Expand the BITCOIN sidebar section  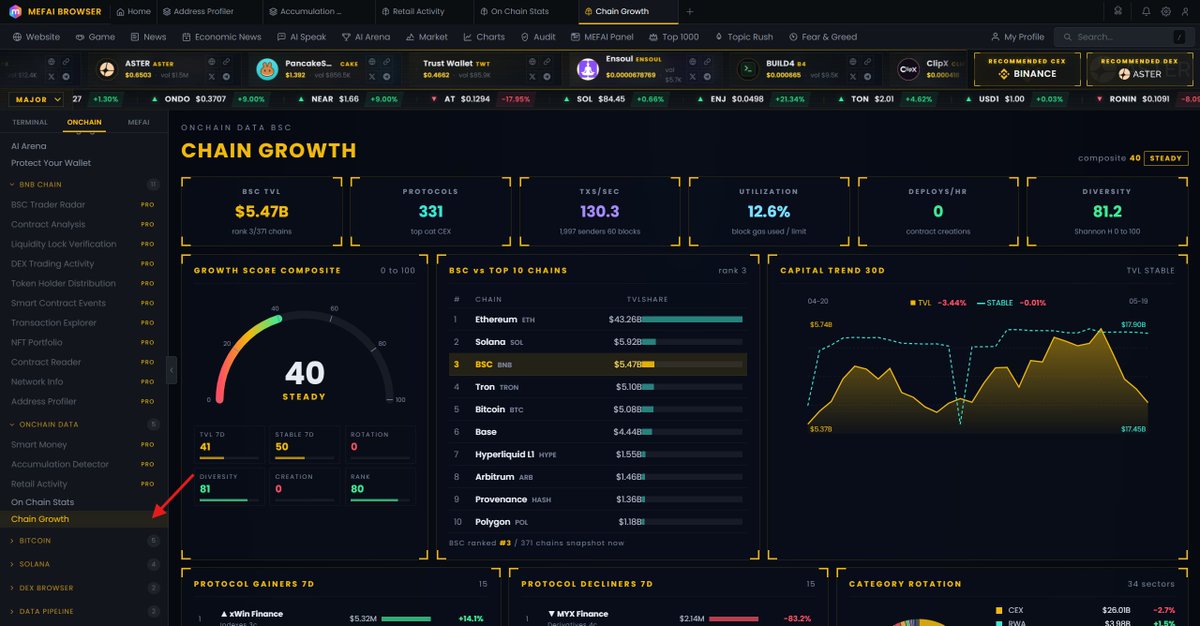84,541
